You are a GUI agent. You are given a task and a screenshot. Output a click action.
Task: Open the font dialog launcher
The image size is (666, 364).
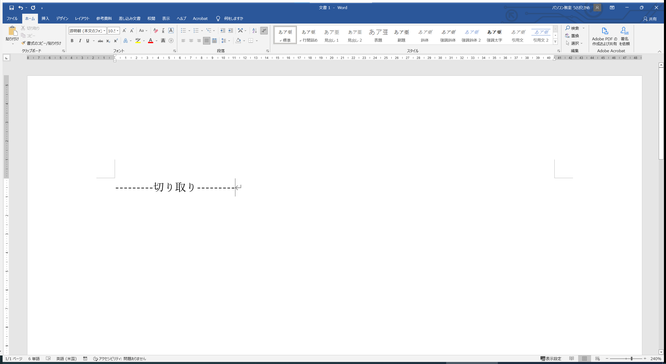coord(175,51)
